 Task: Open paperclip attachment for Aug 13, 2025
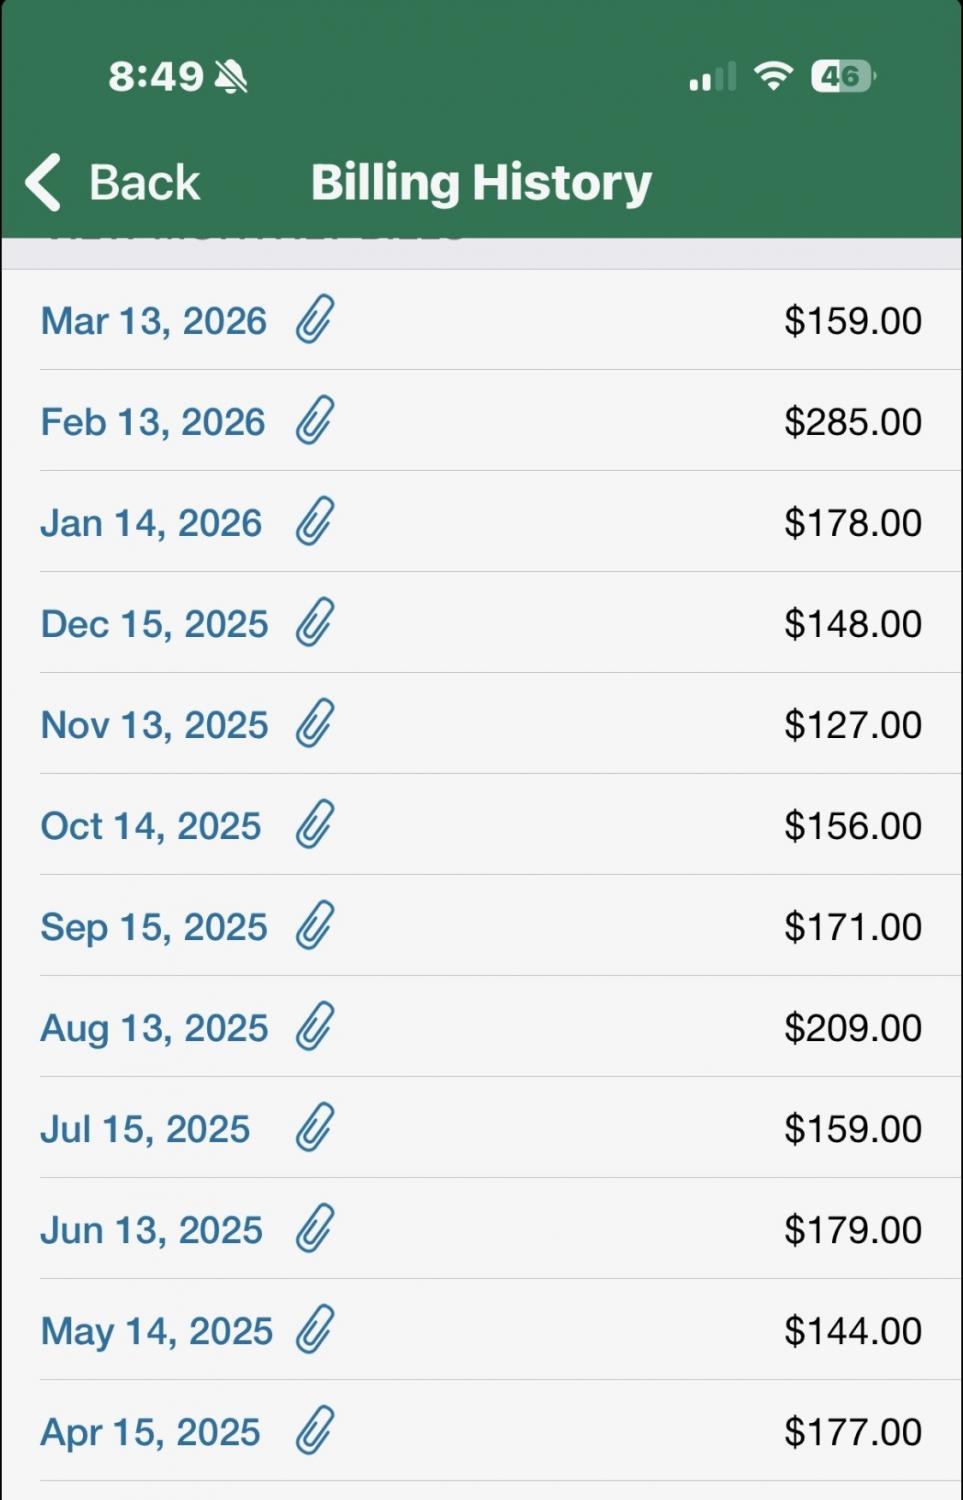[314, 1027]
